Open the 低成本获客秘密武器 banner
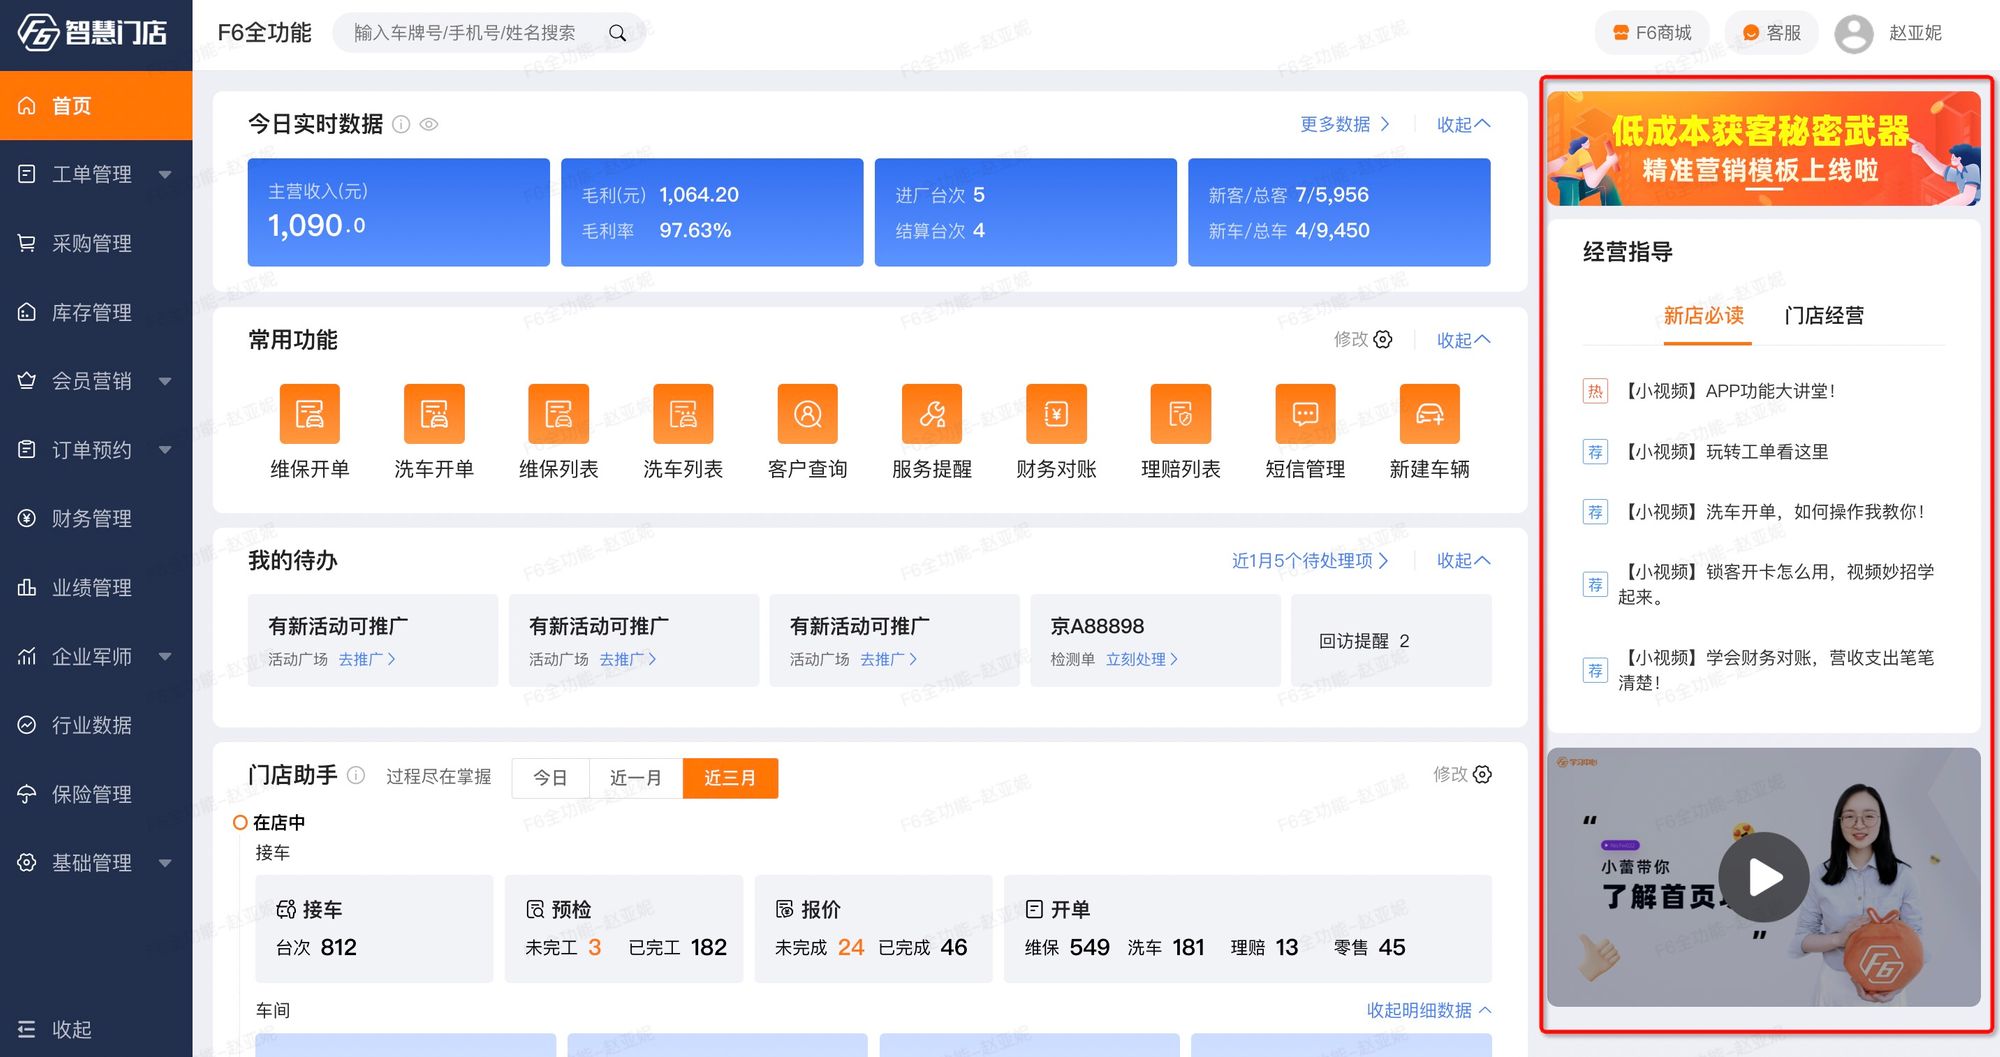This screenshot has width=2000, height=1057. [x=1764, y=149]
